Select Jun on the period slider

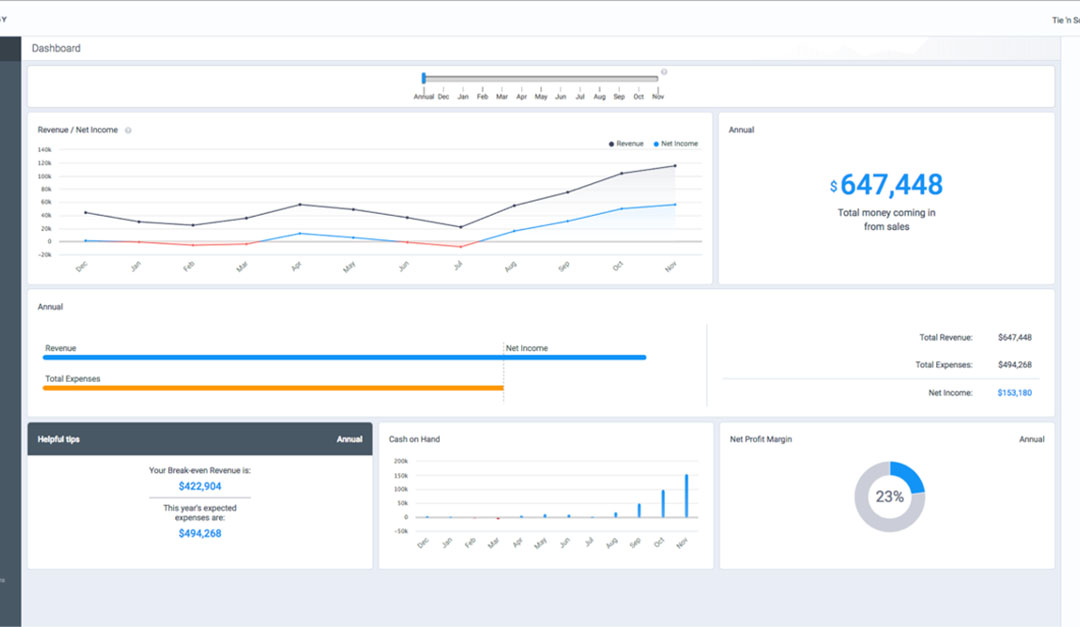(561, 97)
